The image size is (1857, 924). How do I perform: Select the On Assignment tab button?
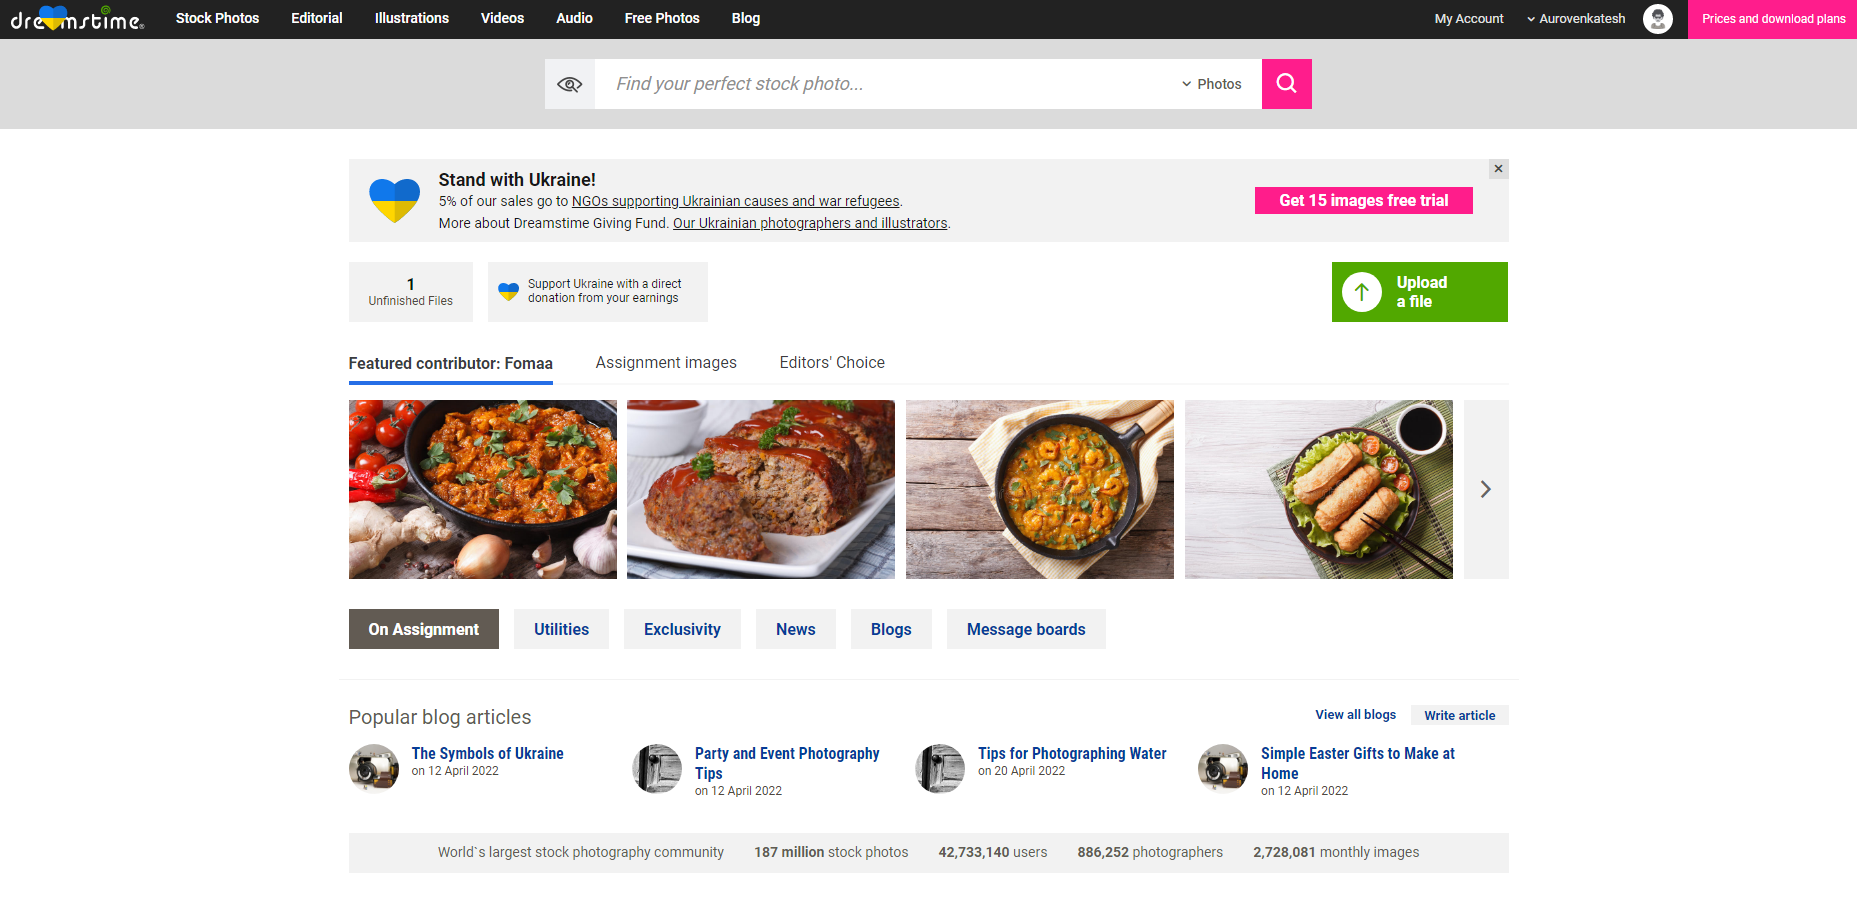point(424,629)
